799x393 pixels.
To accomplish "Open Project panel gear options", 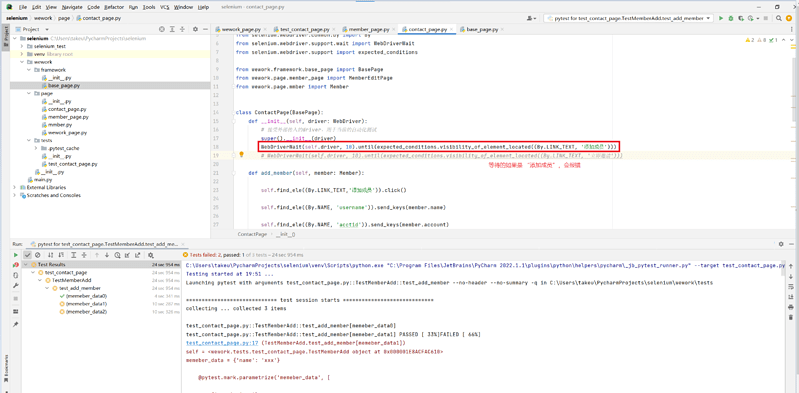I will click(195, 30).
